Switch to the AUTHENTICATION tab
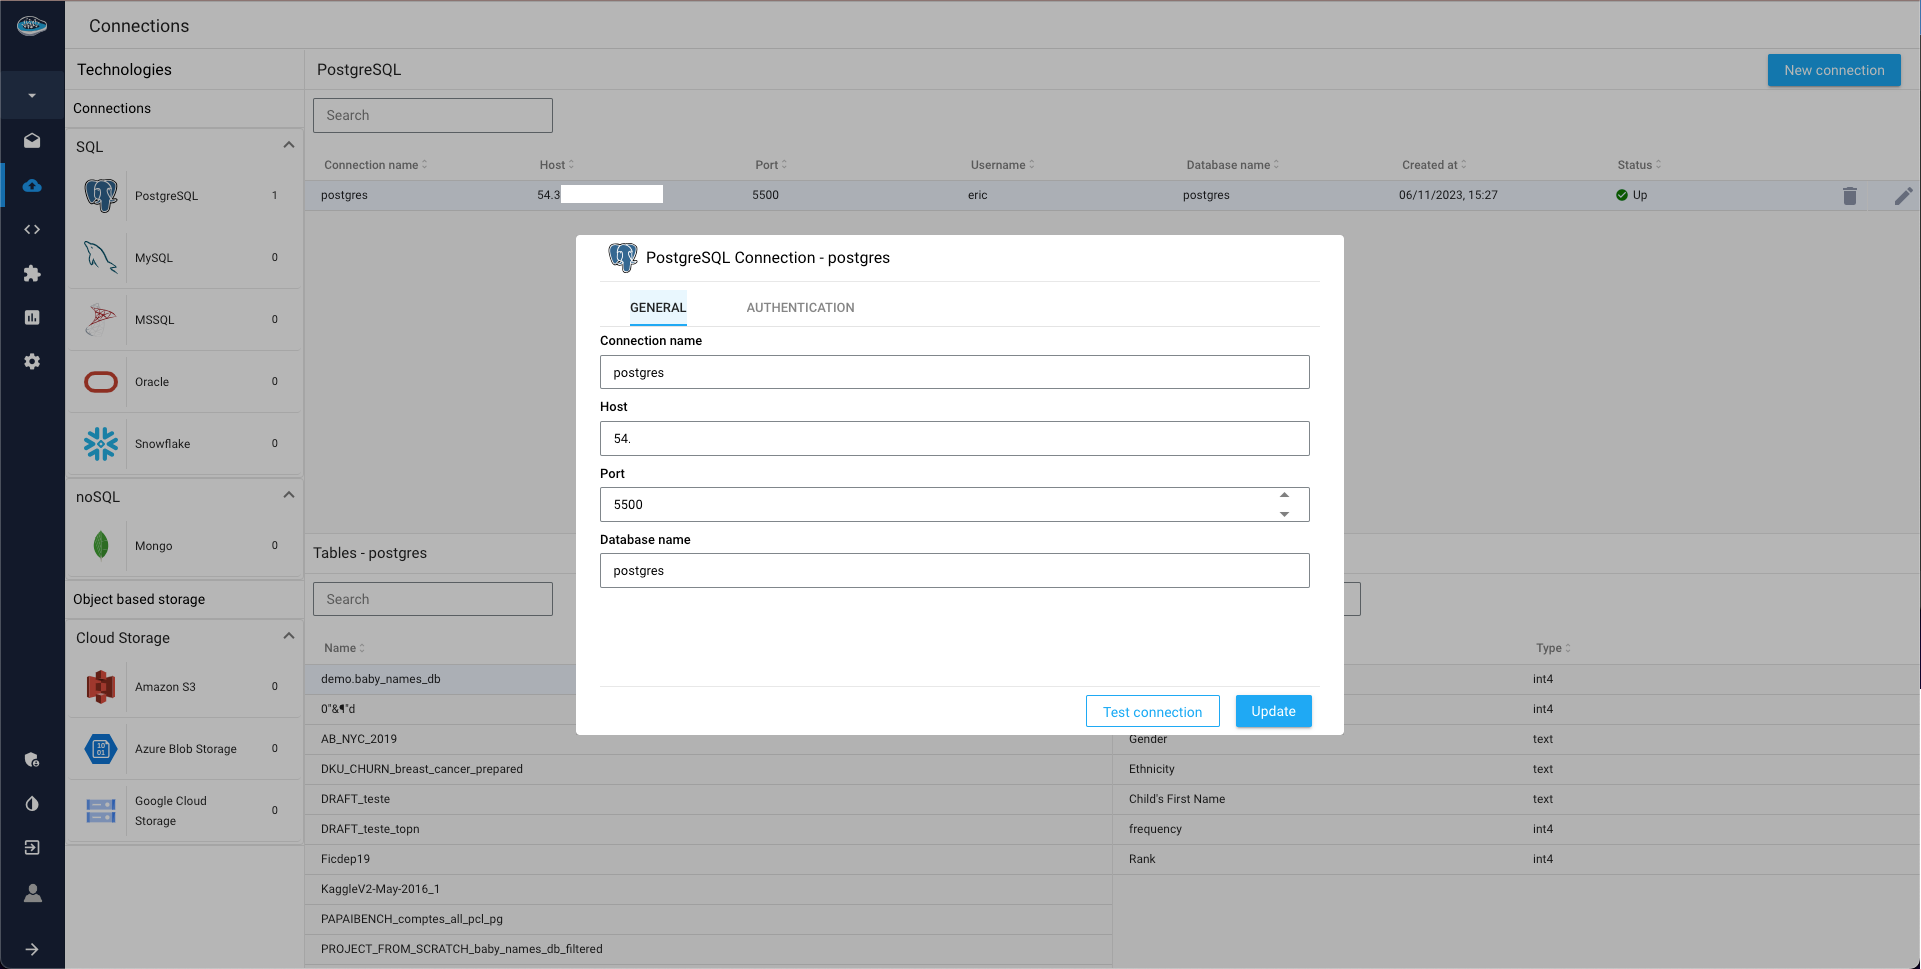 pyautogui.click(x=799, y=308)
